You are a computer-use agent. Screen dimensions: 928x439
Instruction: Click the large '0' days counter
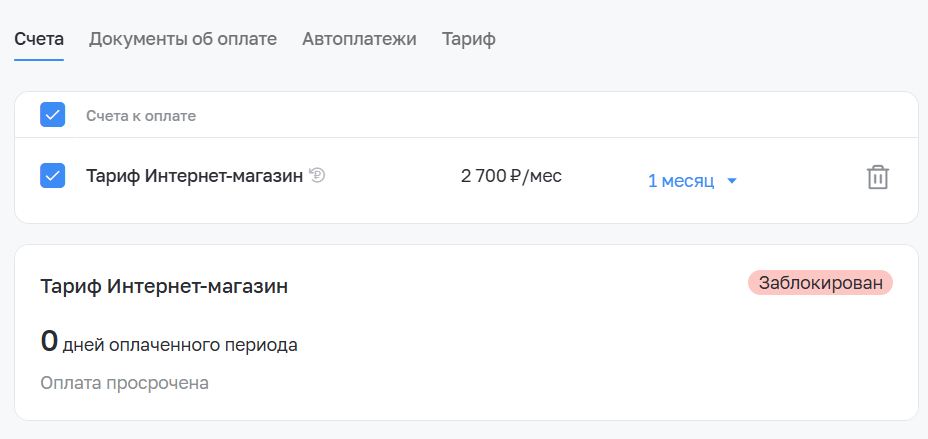(x=49, y=341)
